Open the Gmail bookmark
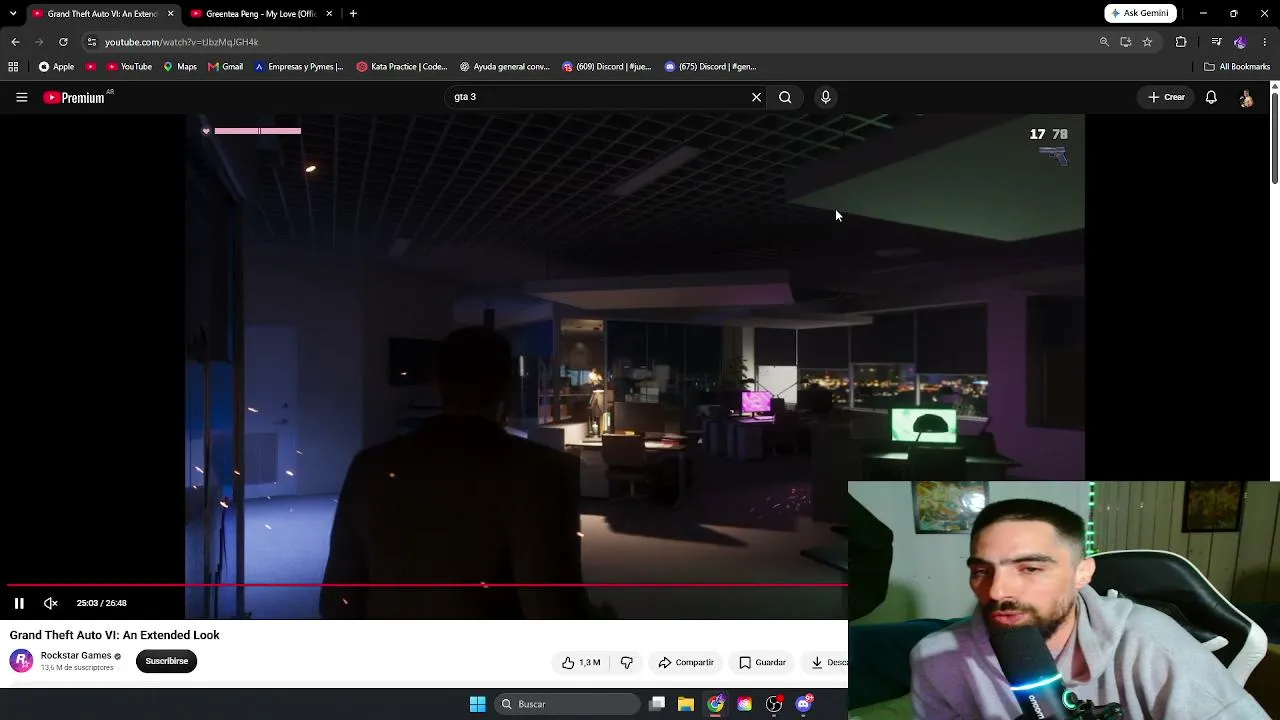This screenshot has width=1280, height=720. [x=225, y=67]
